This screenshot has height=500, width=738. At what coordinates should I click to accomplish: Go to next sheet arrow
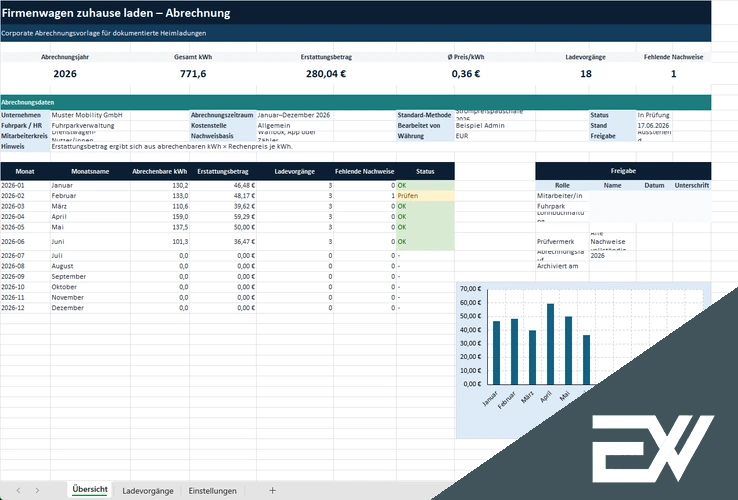coord(37,491)
